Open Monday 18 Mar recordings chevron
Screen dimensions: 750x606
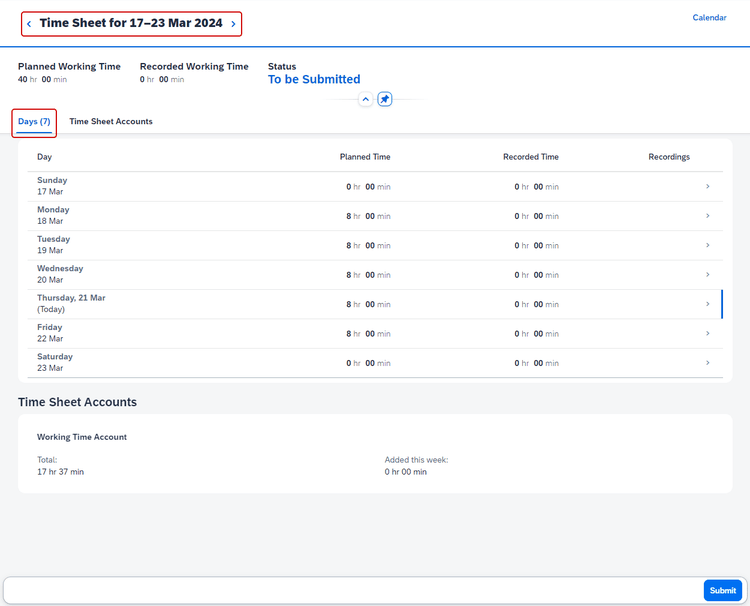(707, 216)
